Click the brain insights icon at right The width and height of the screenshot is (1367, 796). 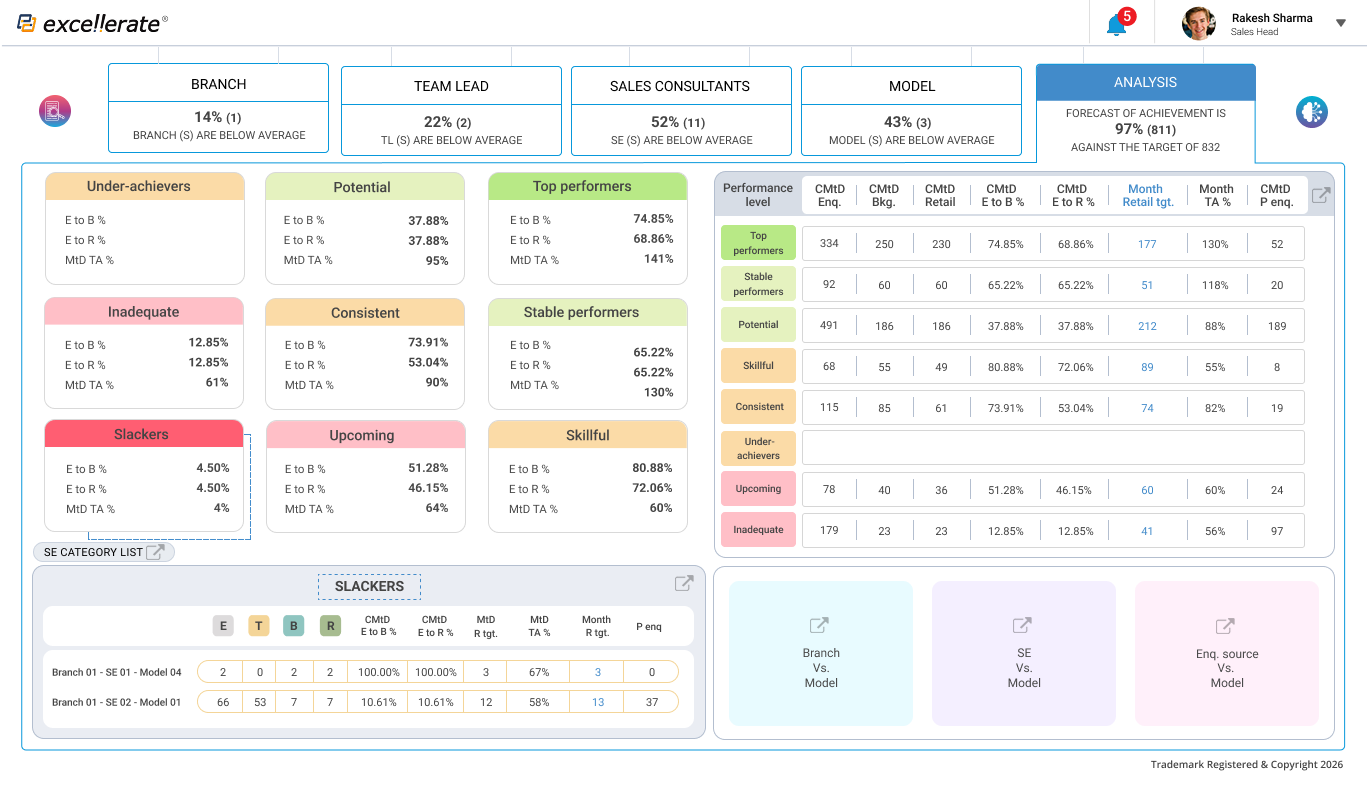1311,112
